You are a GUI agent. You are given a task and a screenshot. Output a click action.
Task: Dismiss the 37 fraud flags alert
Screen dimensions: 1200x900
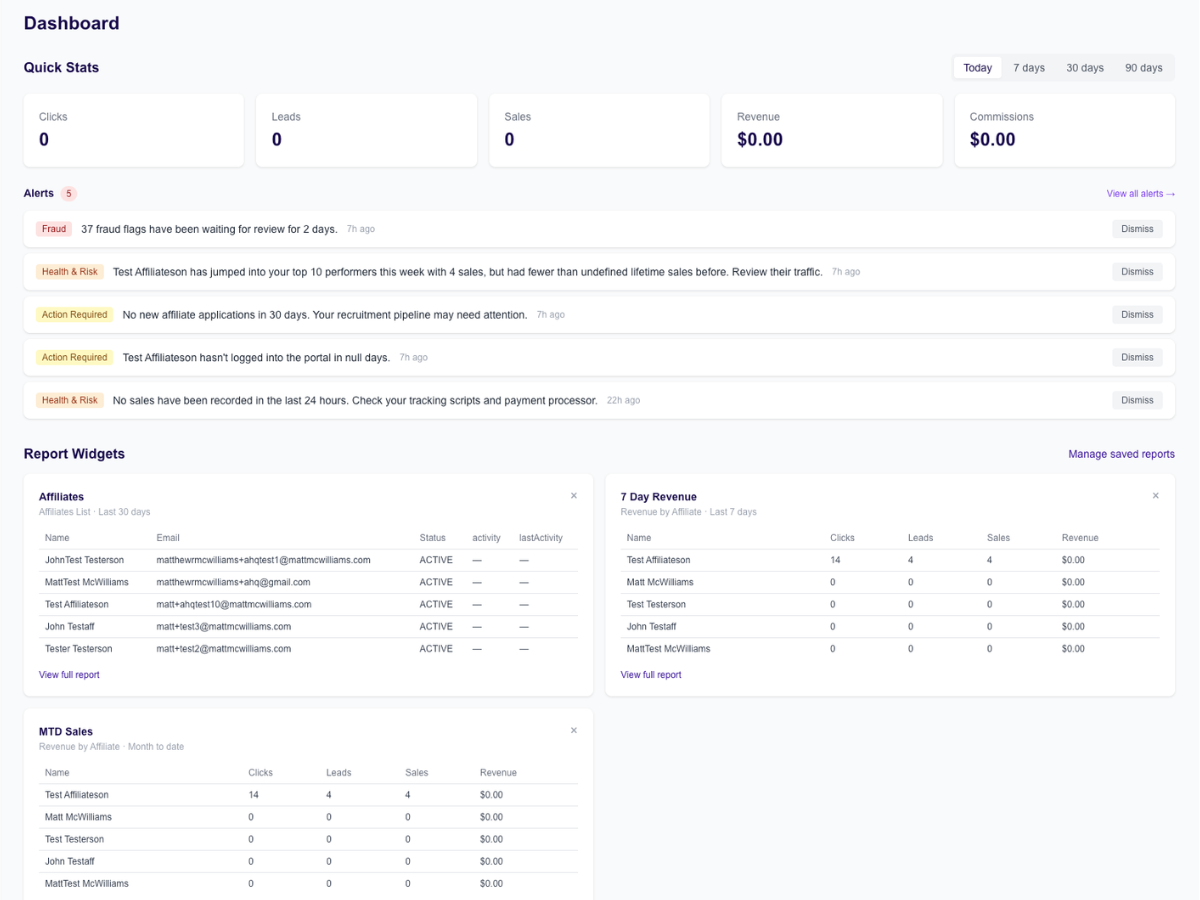tap(1138, 229)
